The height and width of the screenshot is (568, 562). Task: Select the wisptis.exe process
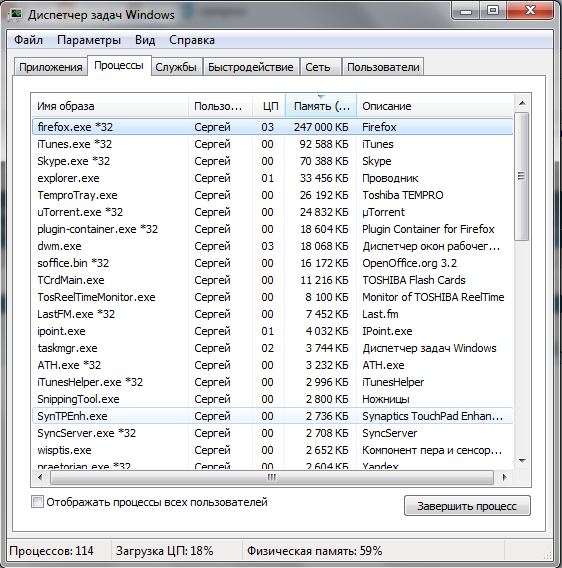click(x=272, y=450)
